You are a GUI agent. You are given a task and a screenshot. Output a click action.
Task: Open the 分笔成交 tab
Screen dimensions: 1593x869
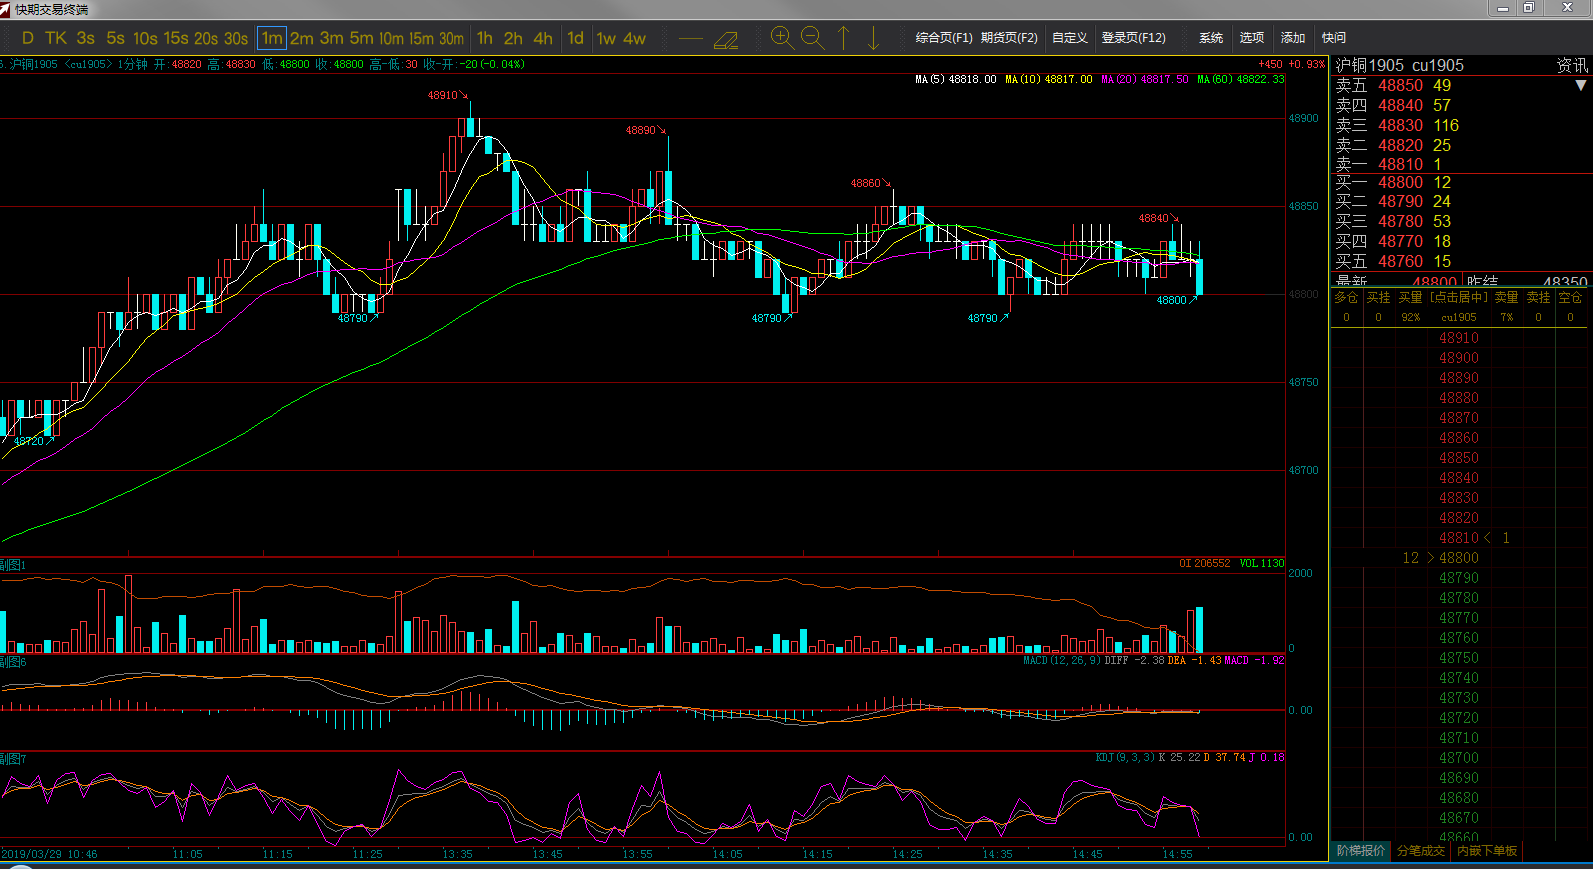[1421, 851]
